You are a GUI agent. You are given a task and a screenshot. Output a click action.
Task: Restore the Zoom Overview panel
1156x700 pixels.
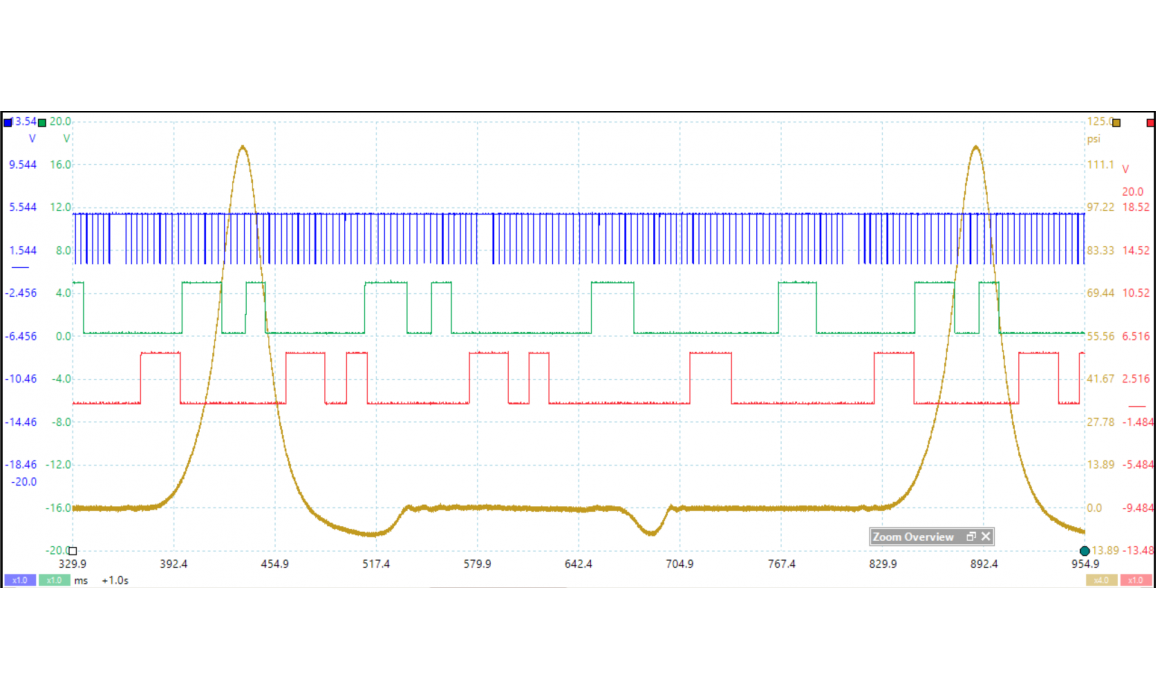971,537
